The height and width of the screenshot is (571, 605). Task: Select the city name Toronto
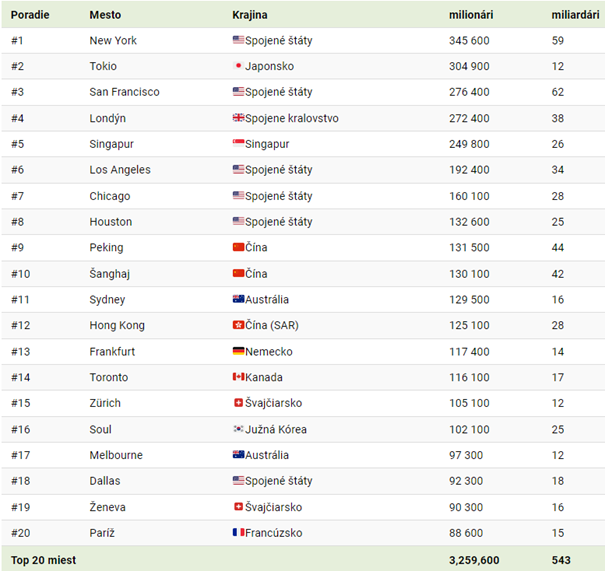109,377
